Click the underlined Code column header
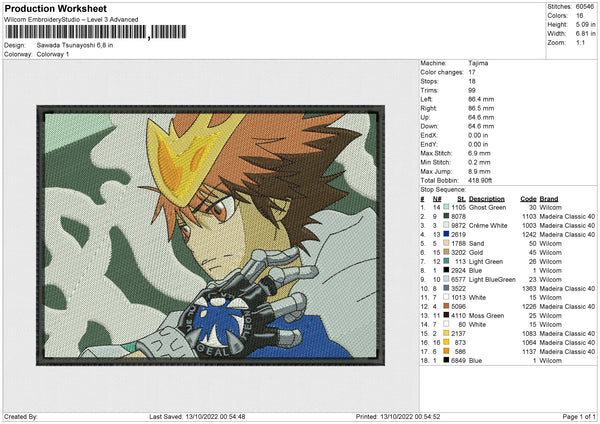Screen dimensions: 600x424 [x=528, y=199]
